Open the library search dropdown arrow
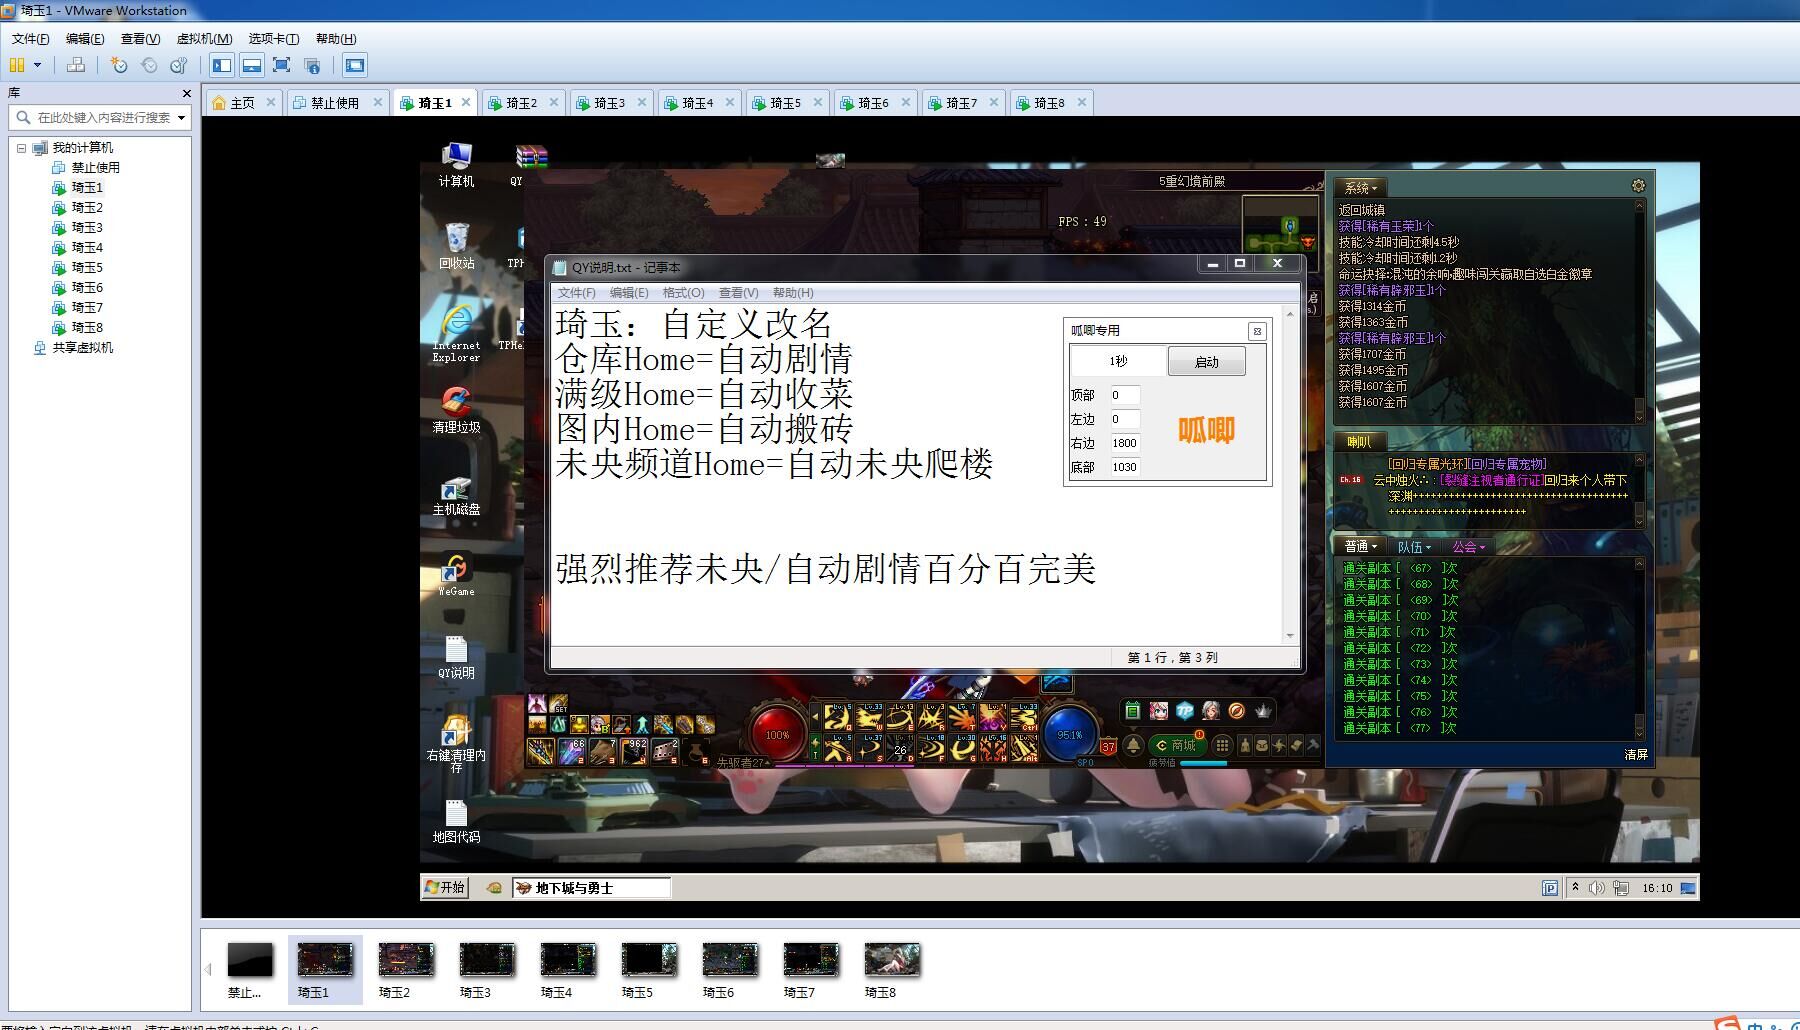1800x1030 pixels. coord(181,117)
